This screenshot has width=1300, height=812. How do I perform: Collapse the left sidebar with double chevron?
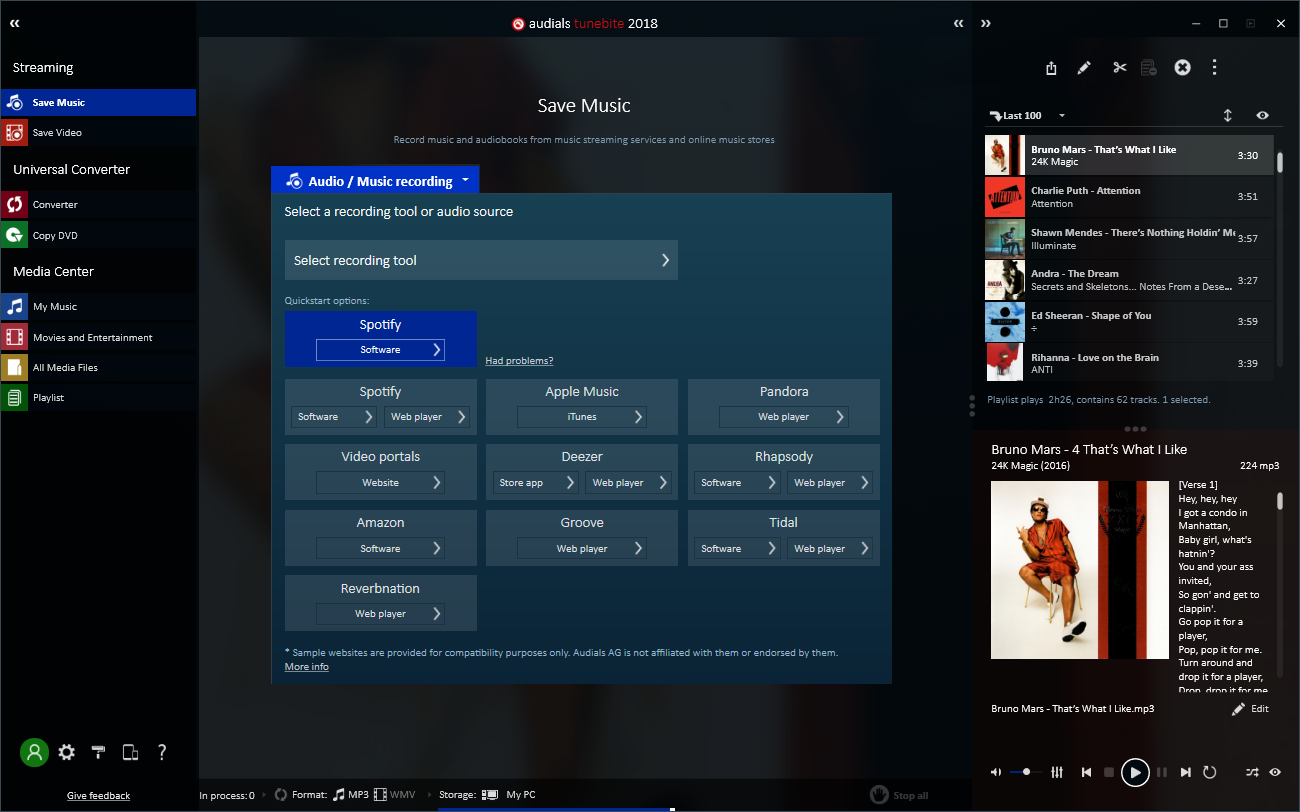click(x=15, y=23)
